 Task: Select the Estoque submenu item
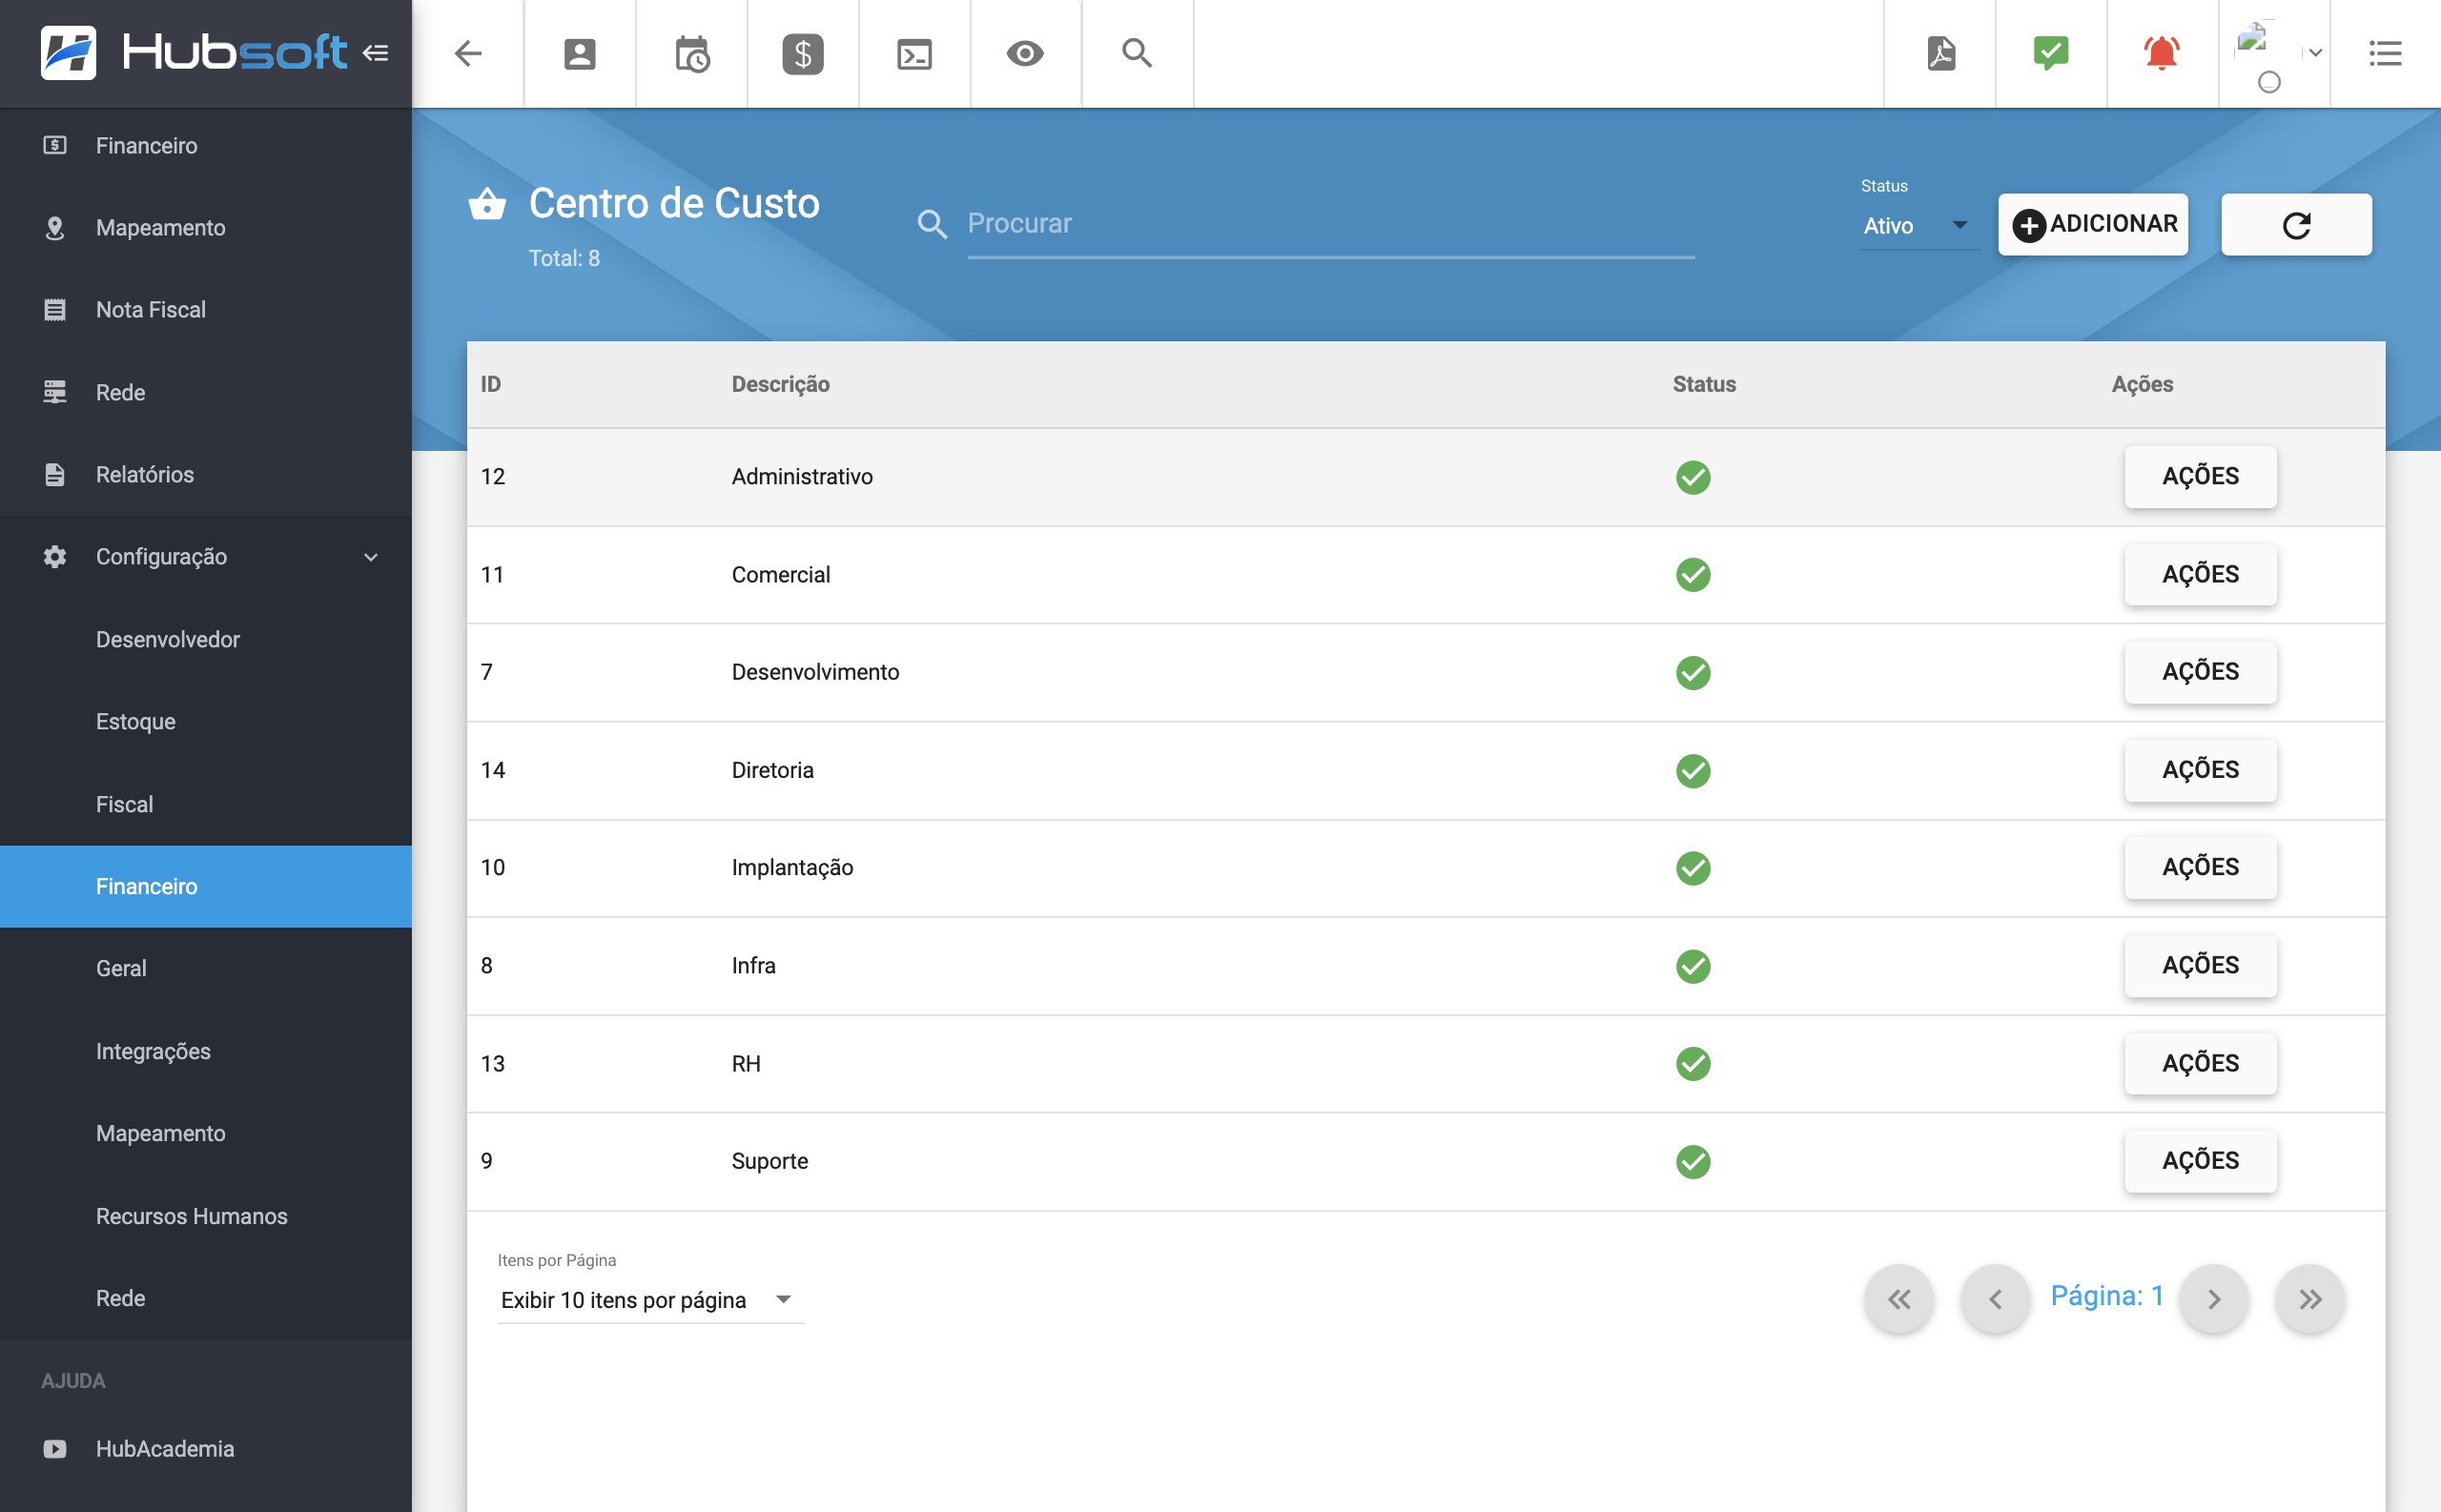pyautogui.click(x=206, y=721)
